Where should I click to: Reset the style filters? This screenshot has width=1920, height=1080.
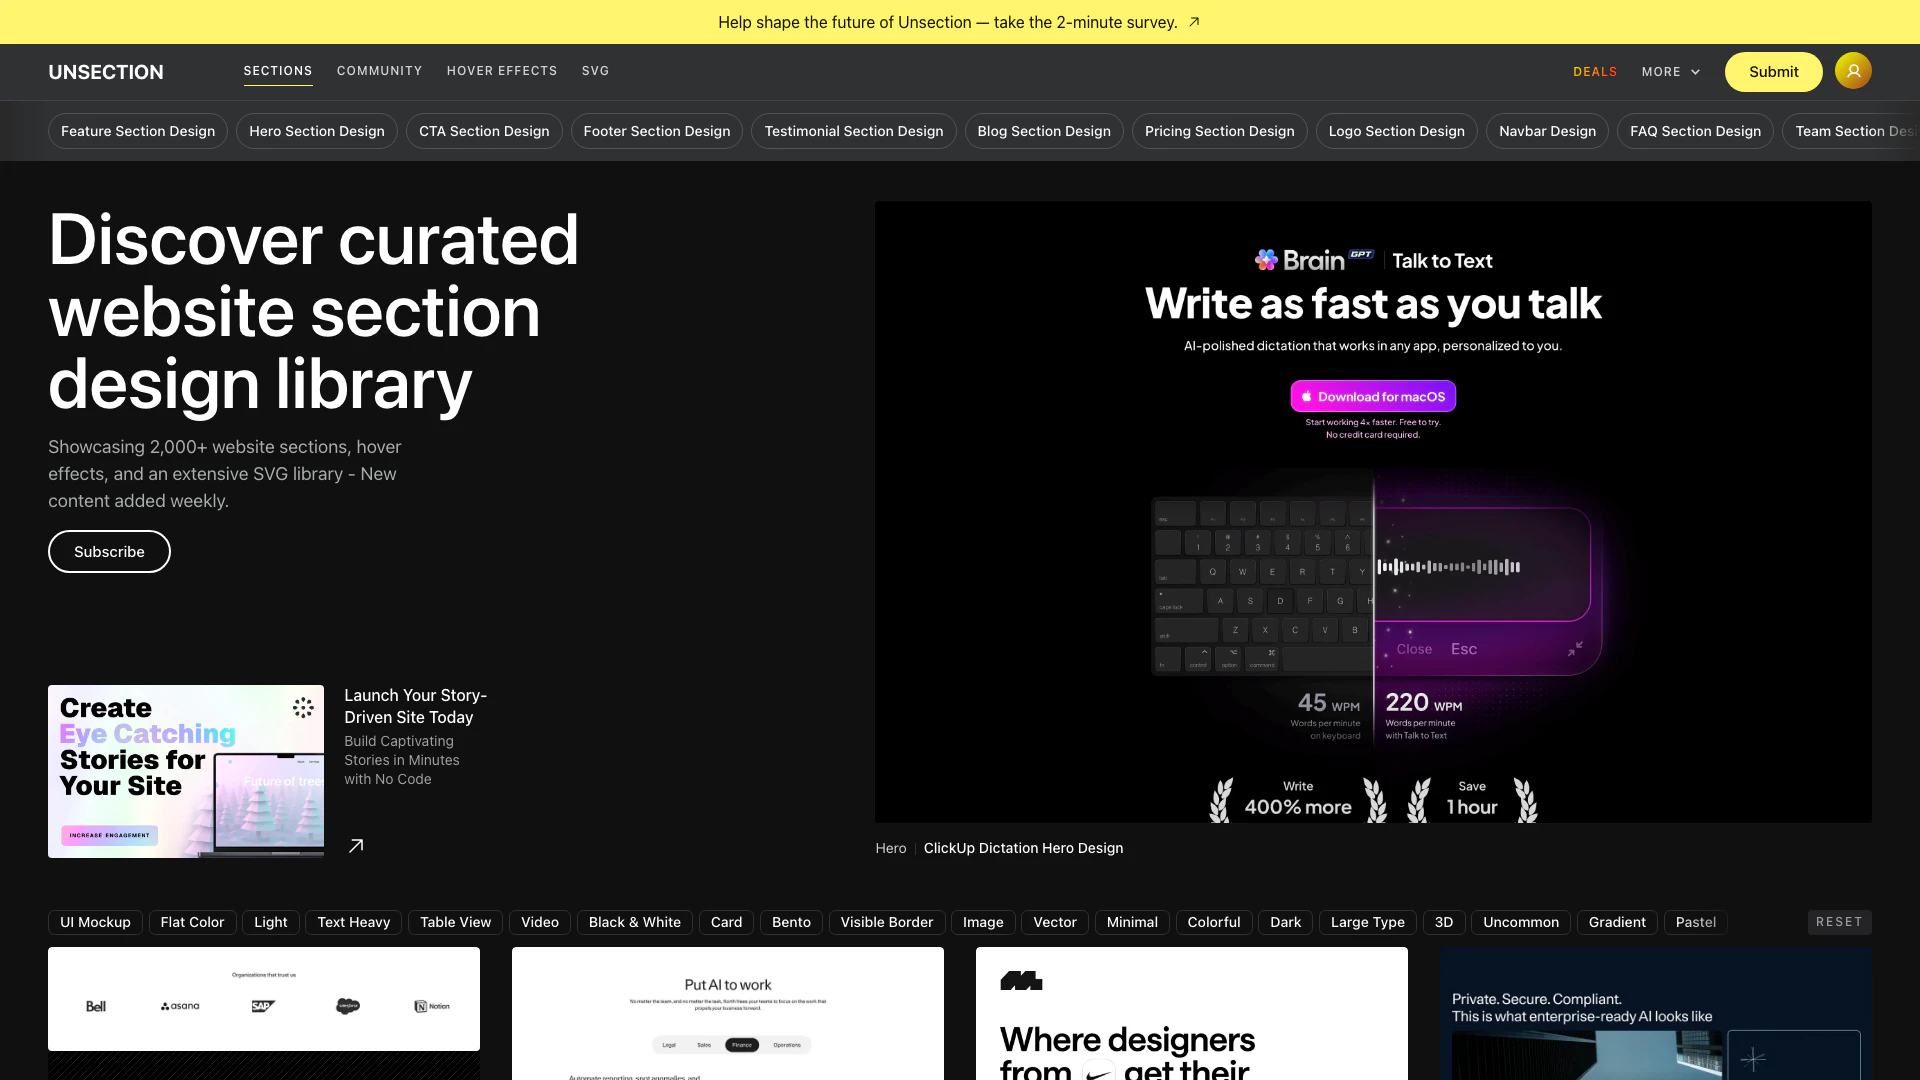(1839, 922)
